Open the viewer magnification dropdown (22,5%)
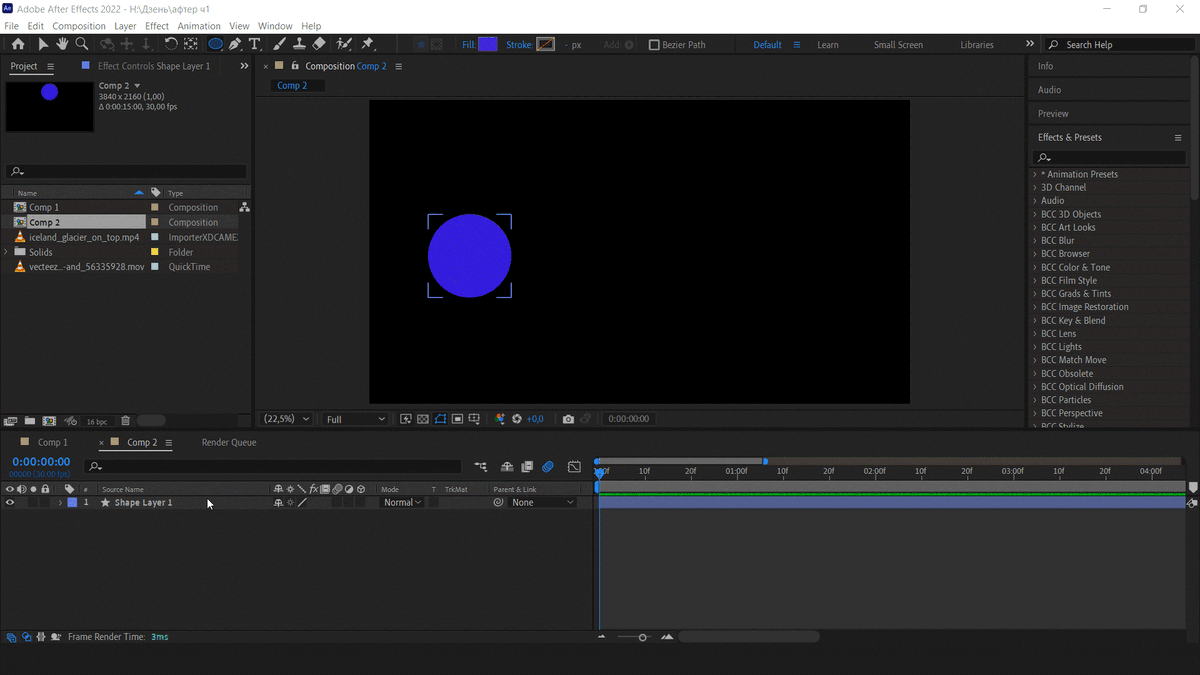1200x675 pixels. pyautogui.click(x=286, y=419)
